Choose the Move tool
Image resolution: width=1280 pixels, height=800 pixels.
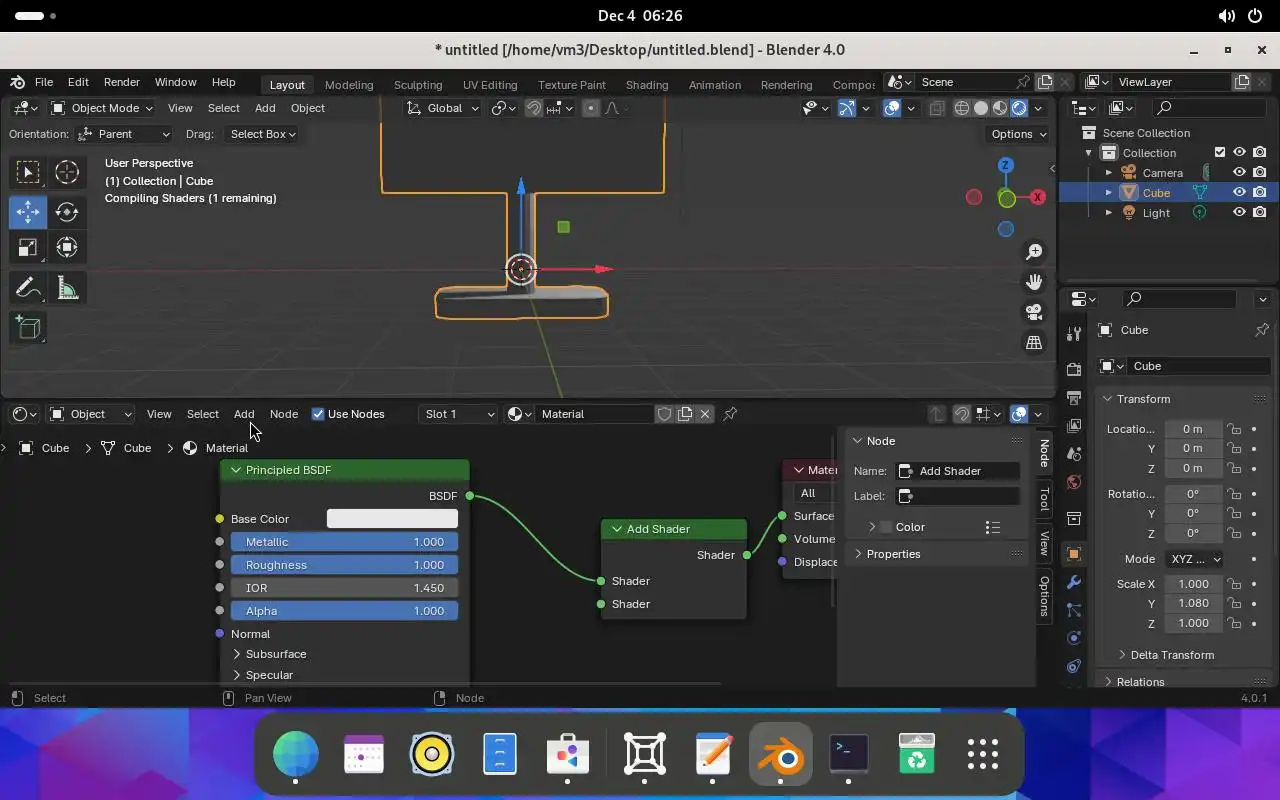[28, 211]
